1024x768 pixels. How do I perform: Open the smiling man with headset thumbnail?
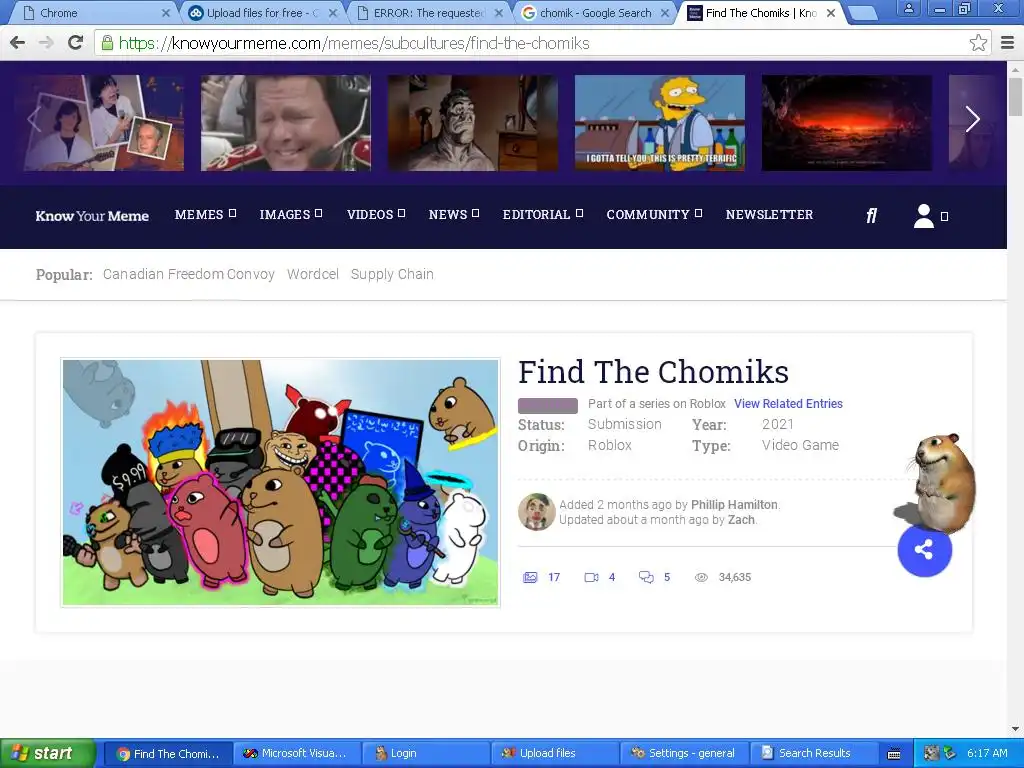point(285,123)
